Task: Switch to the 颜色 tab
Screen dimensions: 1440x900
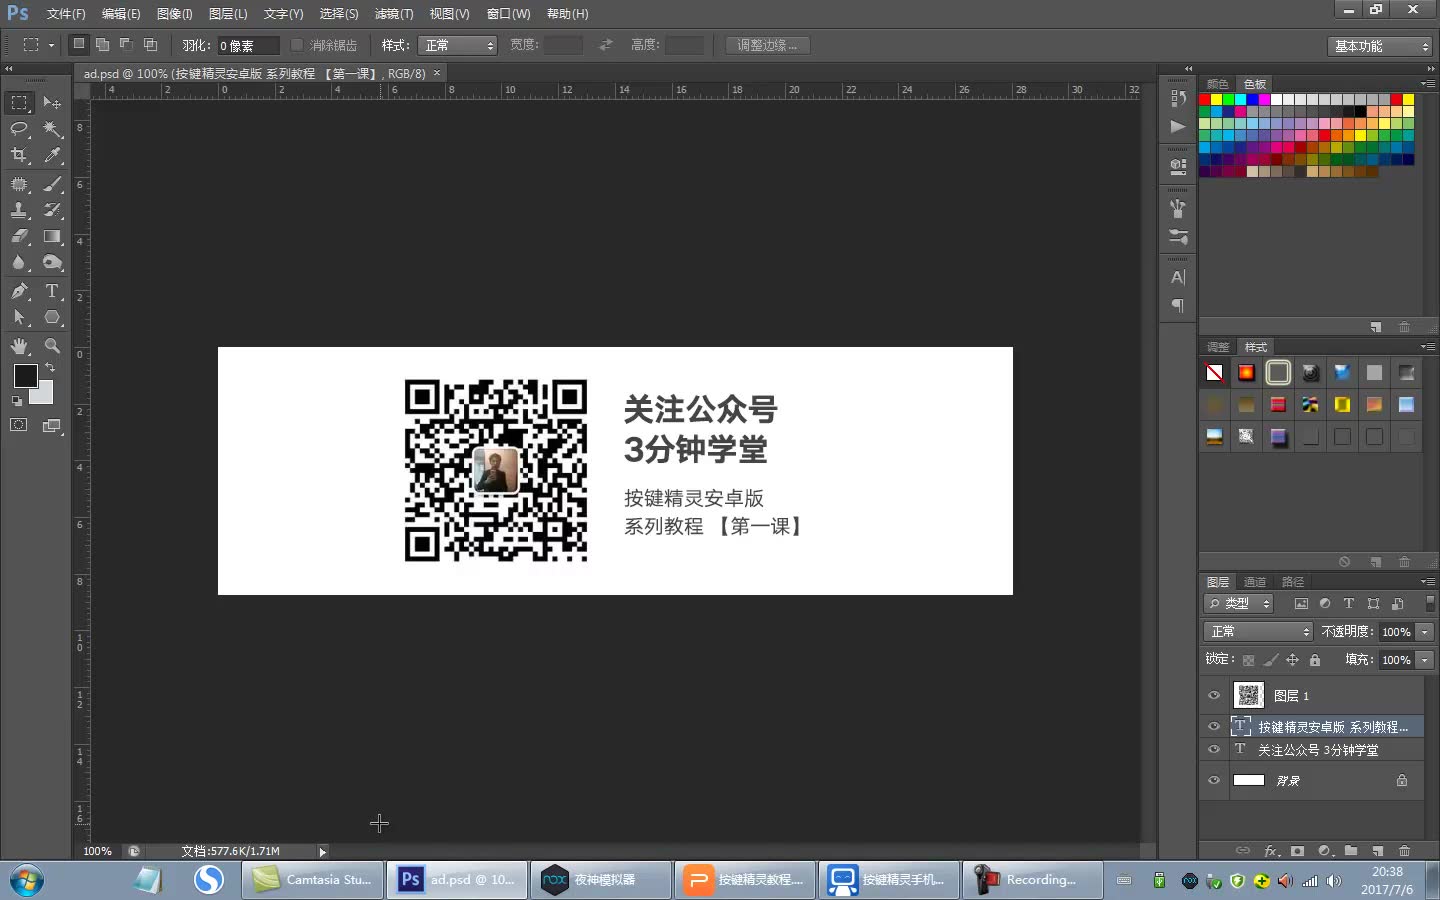Action: [1217, 84]
